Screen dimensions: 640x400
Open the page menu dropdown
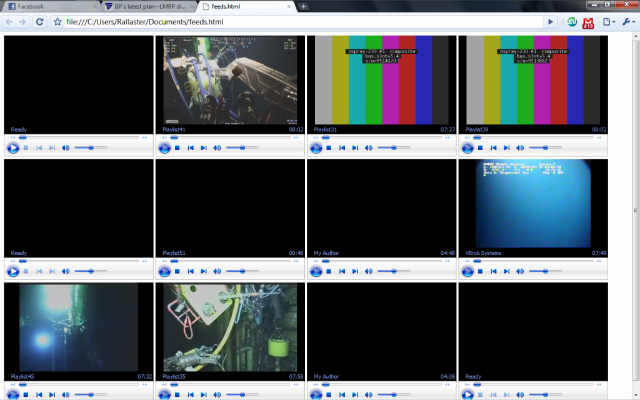[x=607, y=21]
